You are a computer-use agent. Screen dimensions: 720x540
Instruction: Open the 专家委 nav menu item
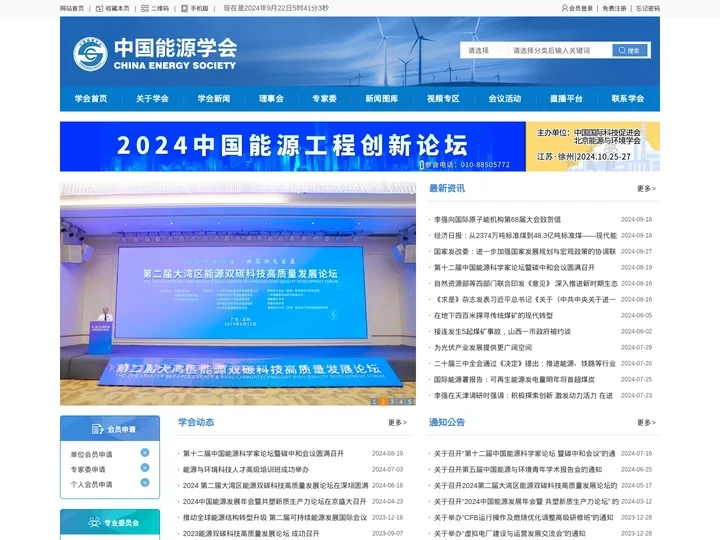coord(325,99)
